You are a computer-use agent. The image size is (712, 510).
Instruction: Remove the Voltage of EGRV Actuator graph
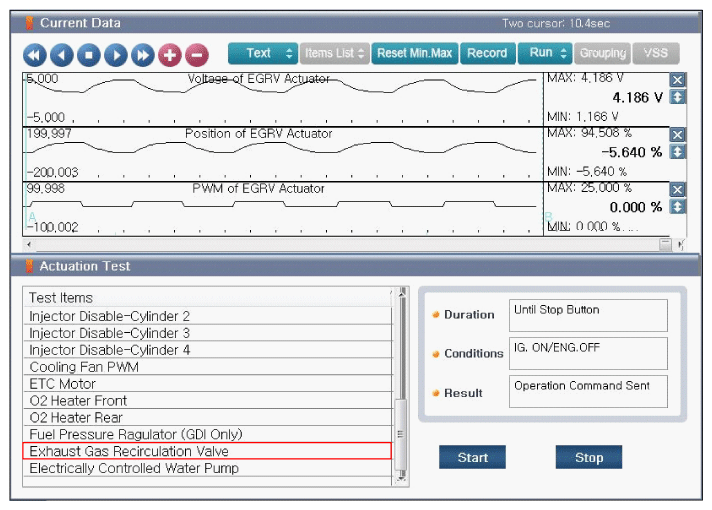[677, 80]
